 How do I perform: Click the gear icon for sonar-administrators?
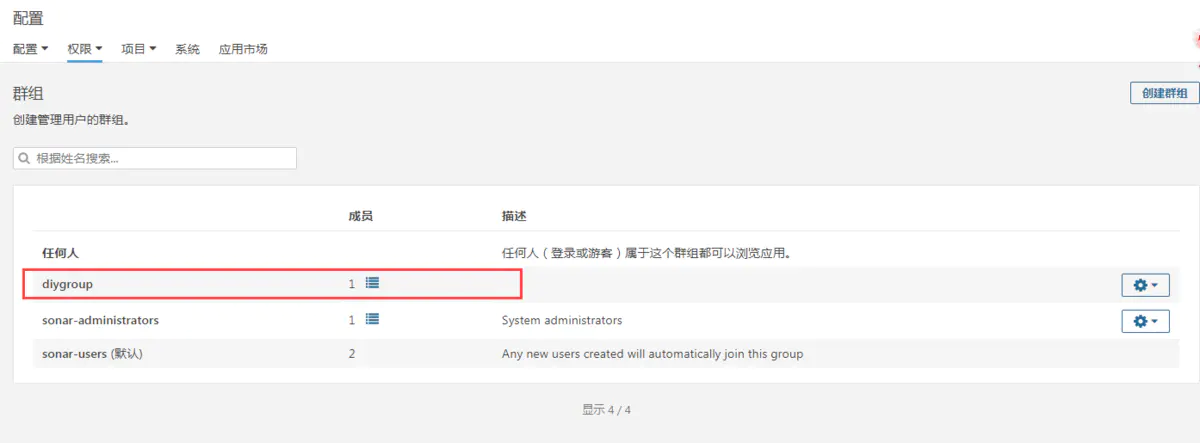click(1145, 321)
